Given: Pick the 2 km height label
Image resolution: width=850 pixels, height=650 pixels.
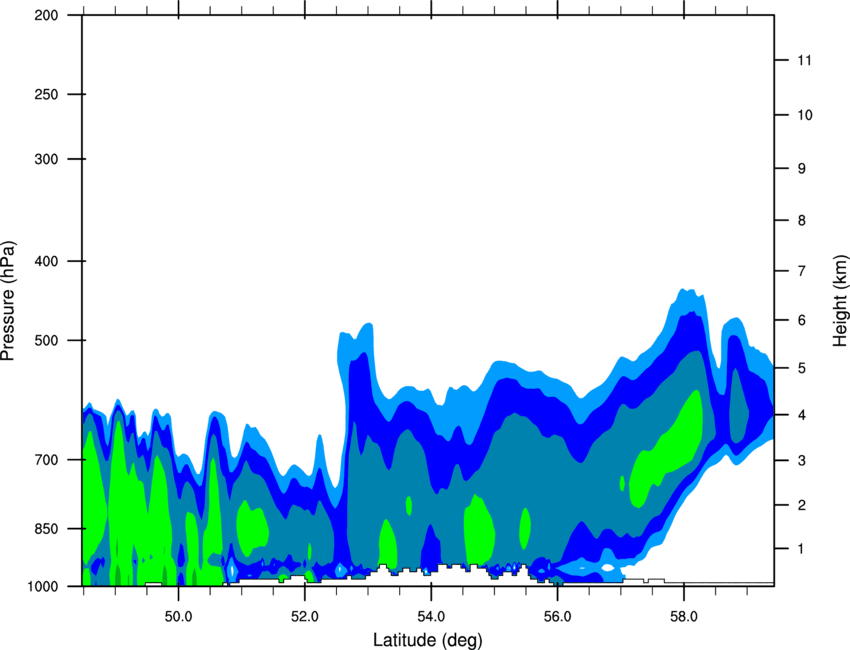Looking at the screenshot, I should pyautogui.click(x=801, y=505).
